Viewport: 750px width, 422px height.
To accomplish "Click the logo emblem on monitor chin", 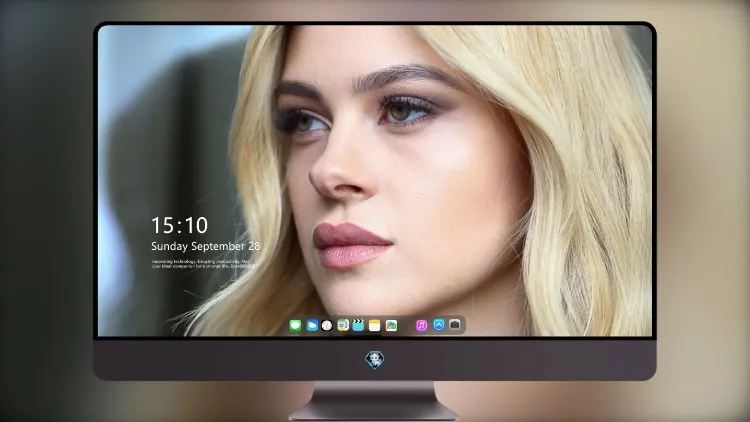I will point(375,359).
